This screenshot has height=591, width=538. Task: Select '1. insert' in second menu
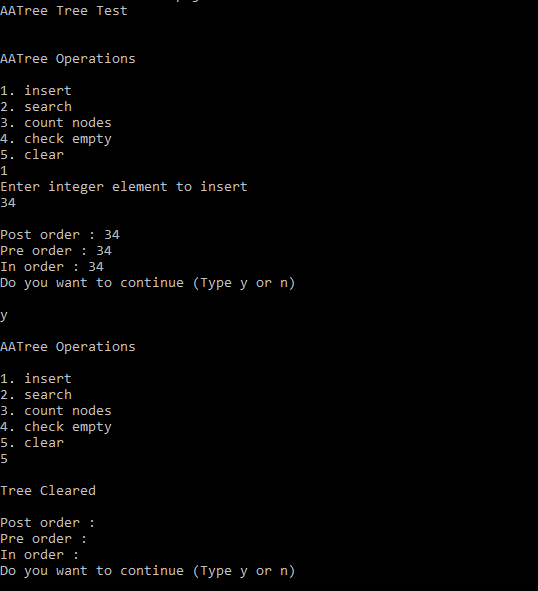pyautogui.click(x=36, y=379)
